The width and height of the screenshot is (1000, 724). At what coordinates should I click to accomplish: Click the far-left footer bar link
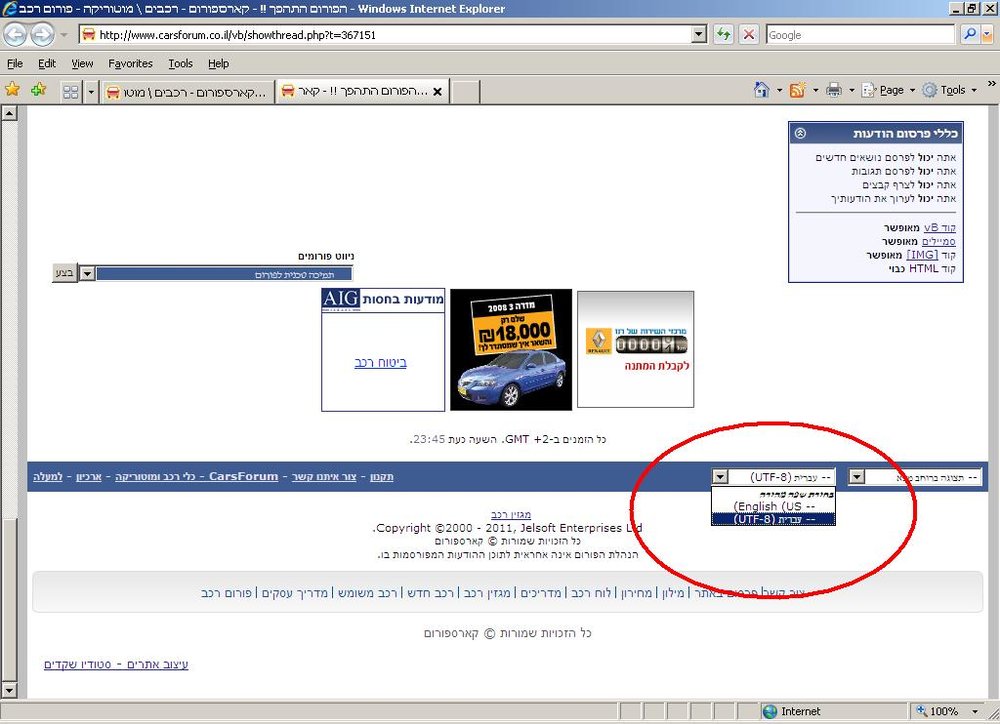coord(48,477)
